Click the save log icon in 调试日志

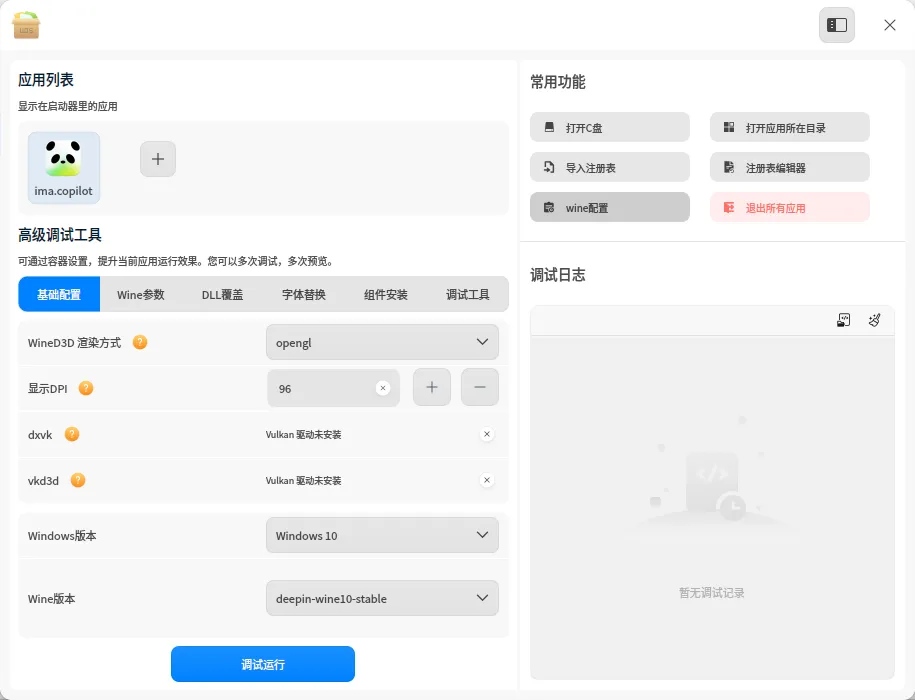click(x=844, y=320)
